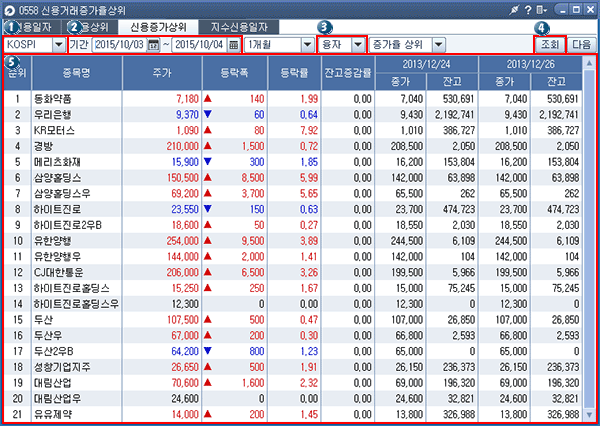Viewport: 600px width, 426px height.
Task: Select the 유한양행 row
Action: coord(293,241)
